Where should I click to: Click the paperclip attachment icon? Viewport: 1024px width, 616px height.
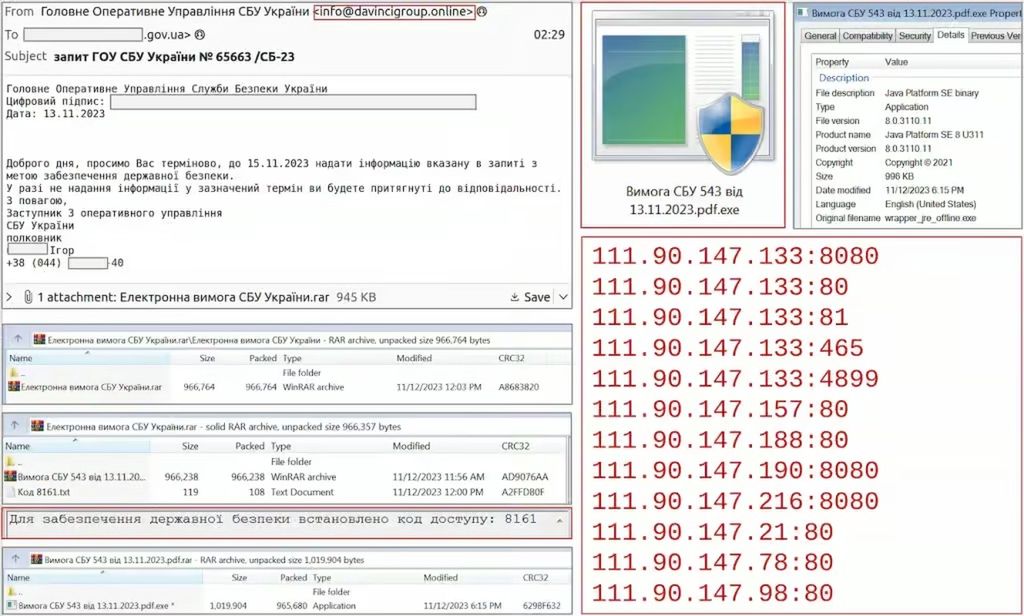tap(28, 297)
